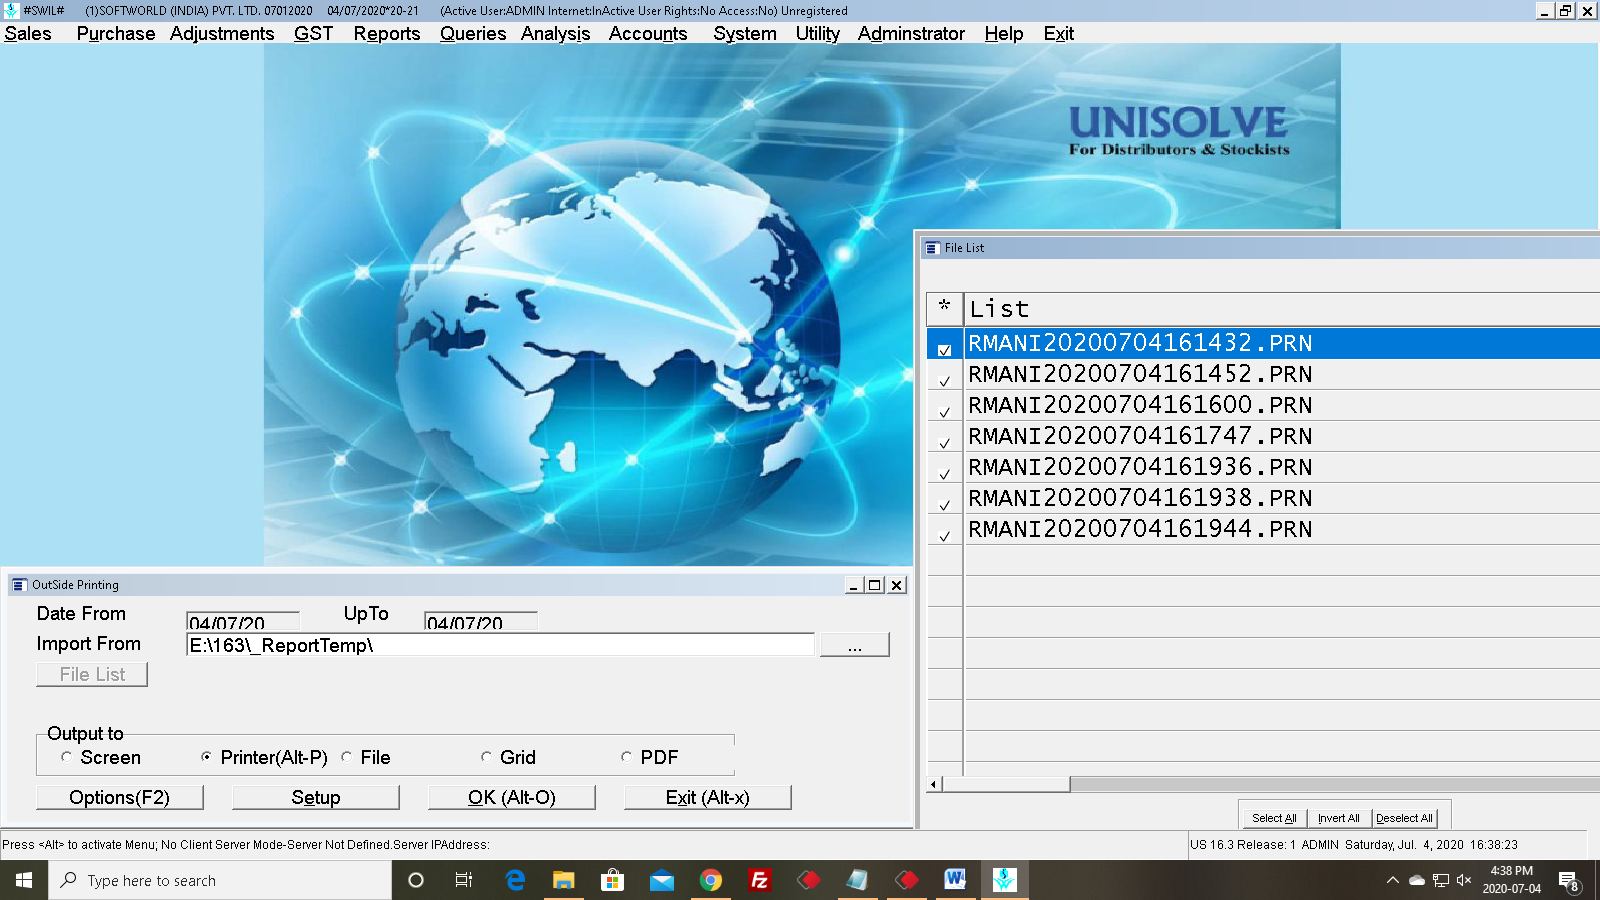Toggle checkmark for RMANI20200704161452.PRN
Image resolution: width=1600 pixels, height=900 pixels.
944,381
